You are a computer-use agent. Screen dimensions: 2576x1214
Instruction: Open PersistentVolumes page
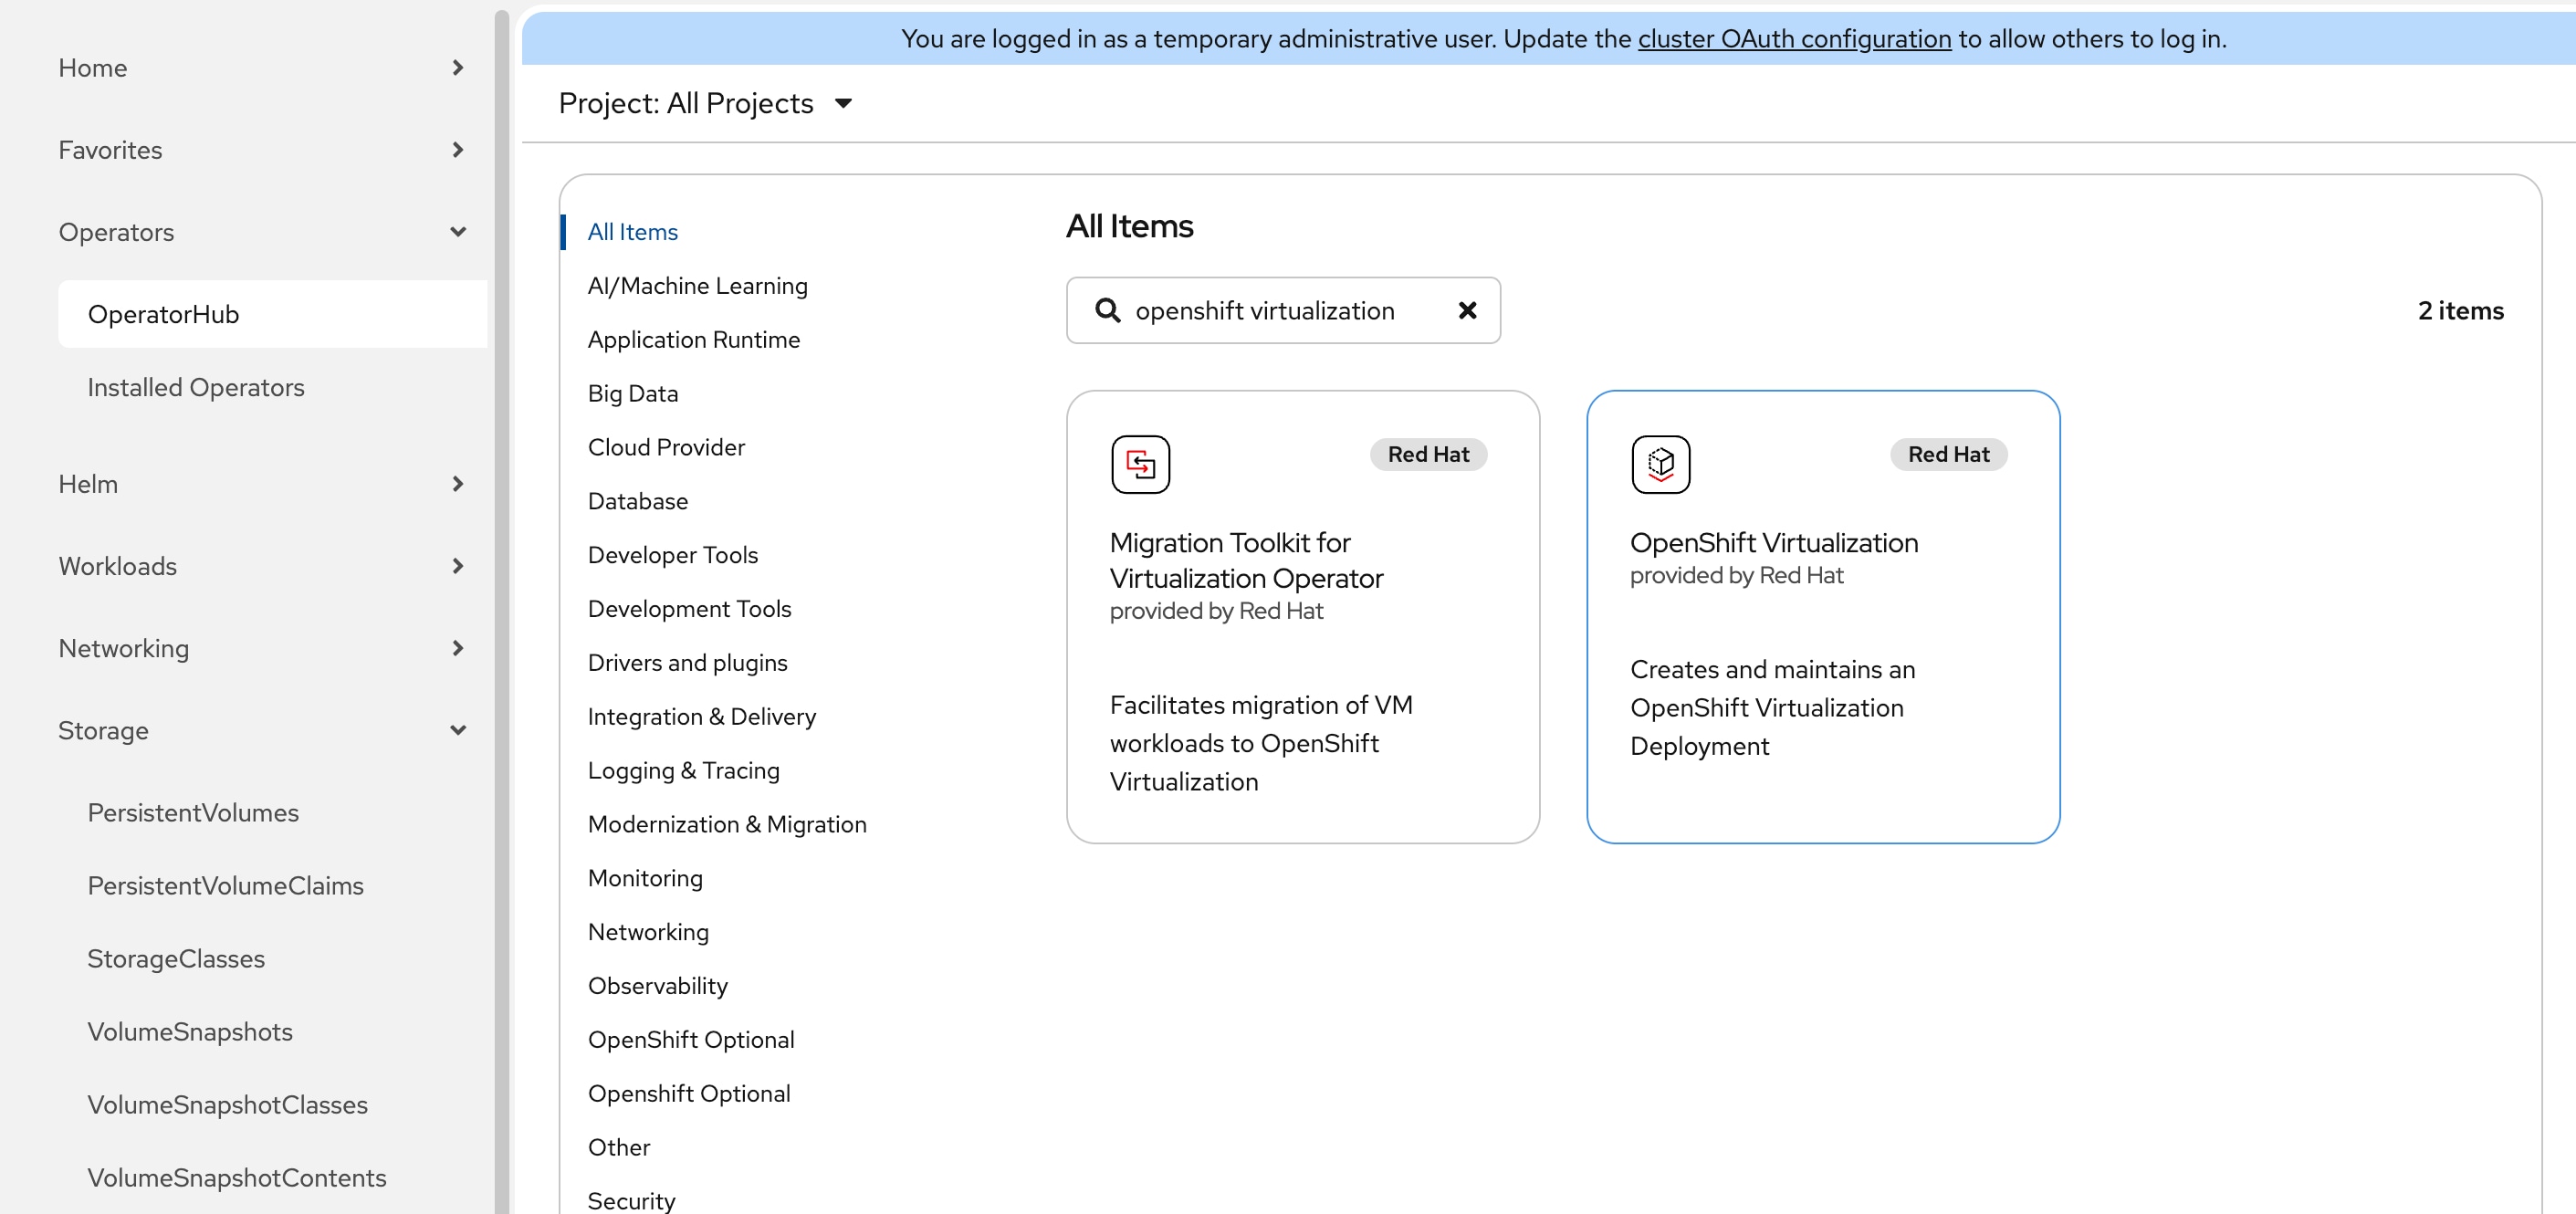193,812
